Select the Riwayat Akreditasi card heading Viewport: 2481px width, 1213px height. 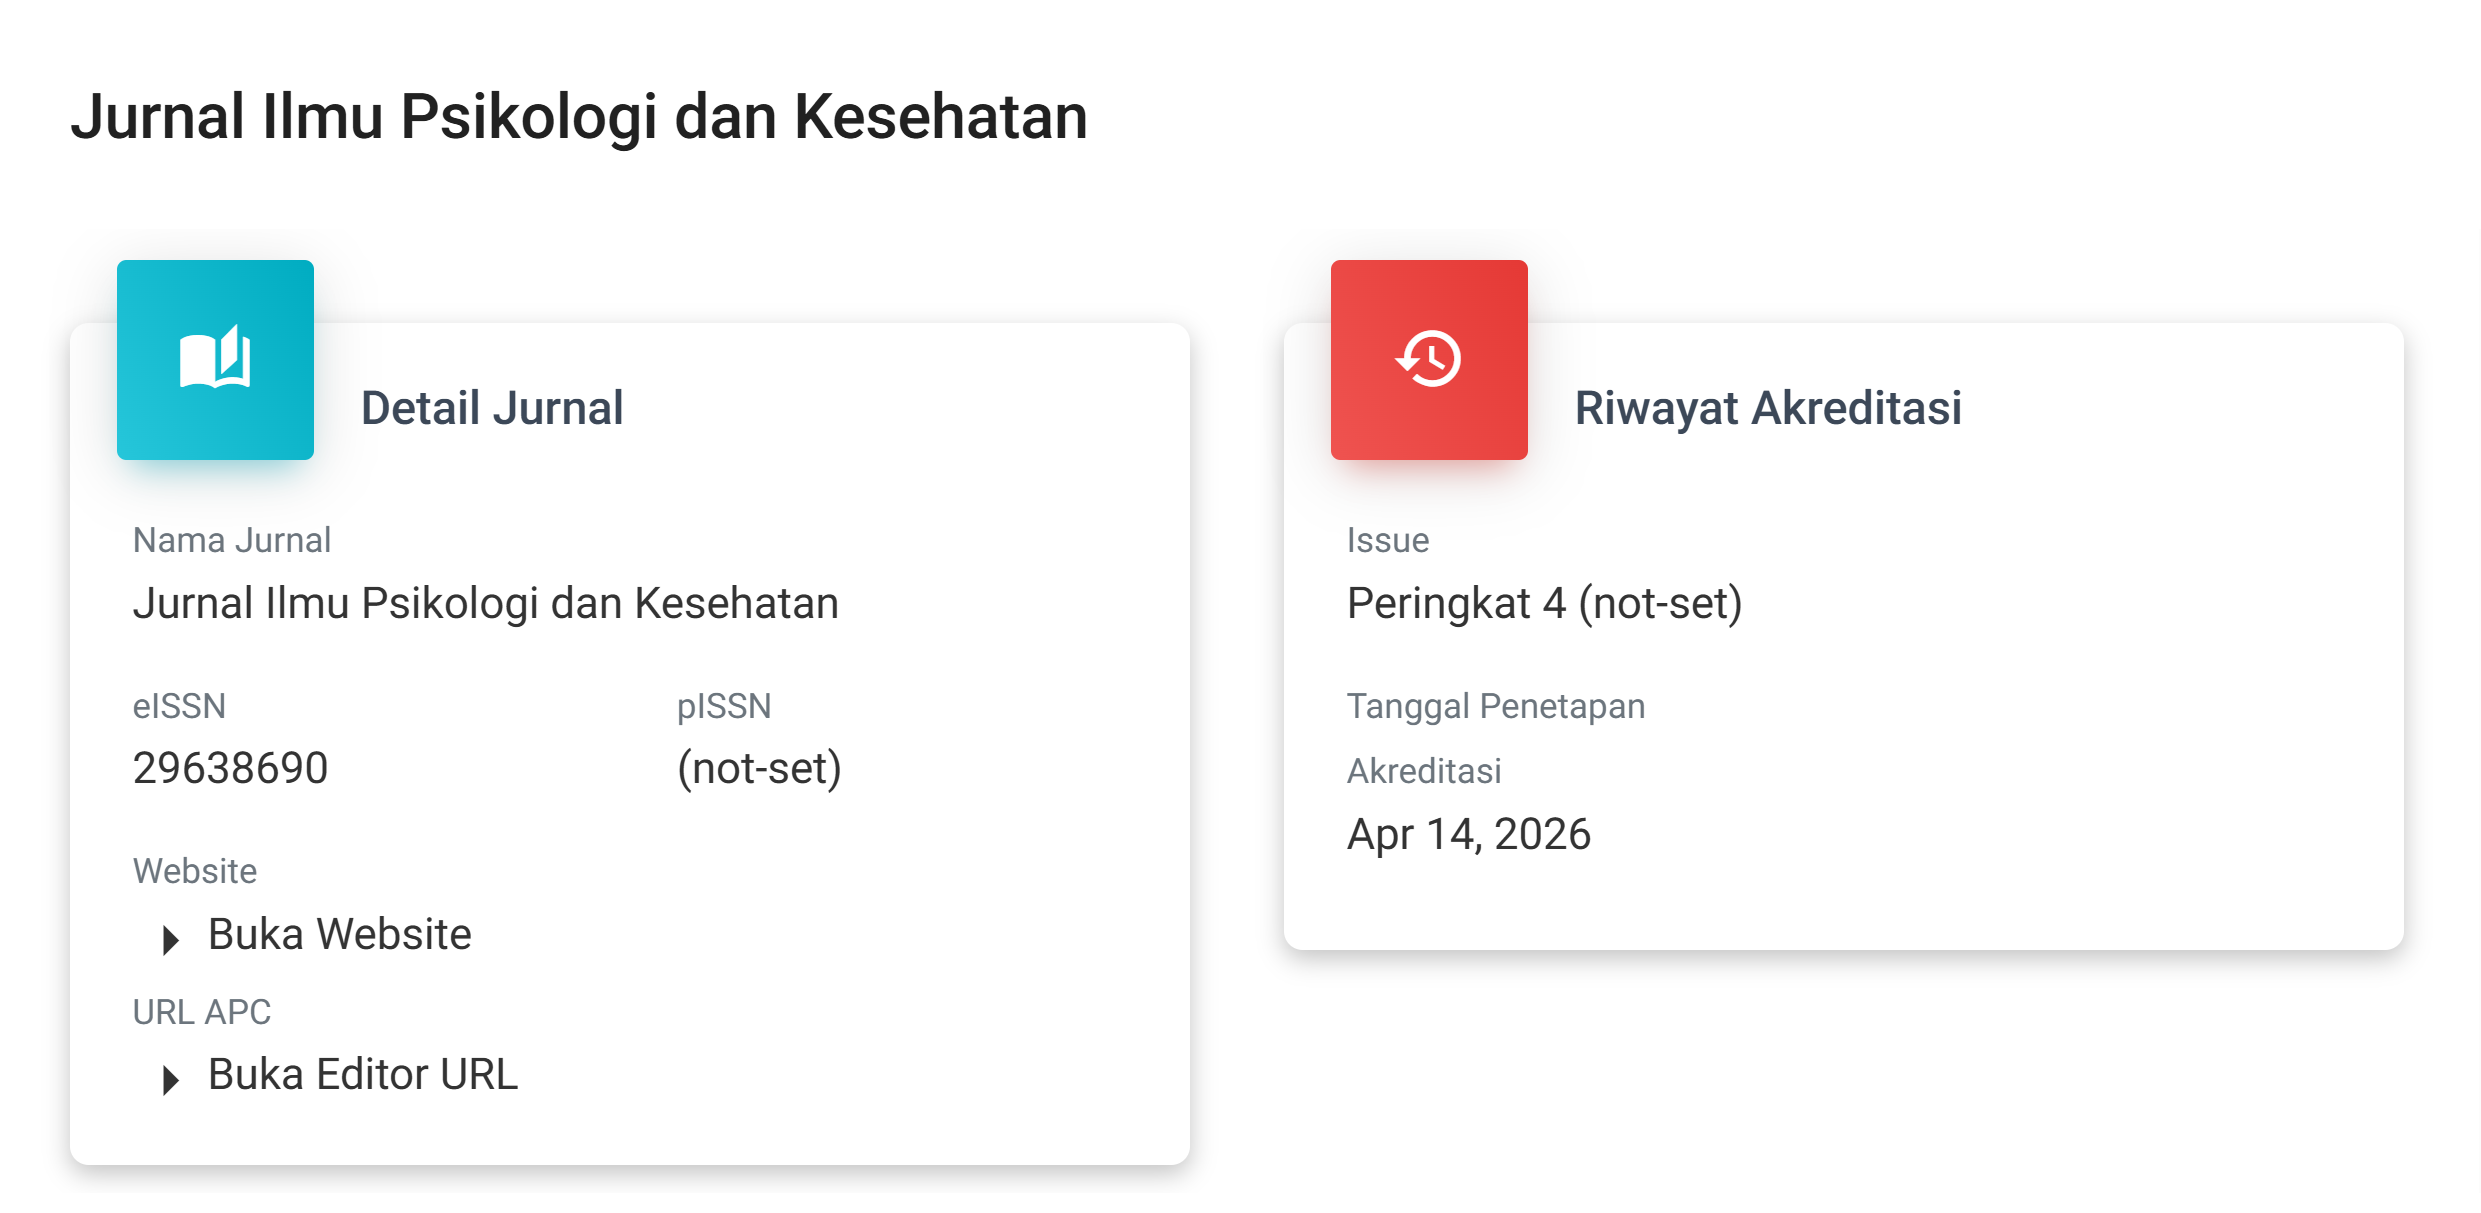click(1767, 408)
